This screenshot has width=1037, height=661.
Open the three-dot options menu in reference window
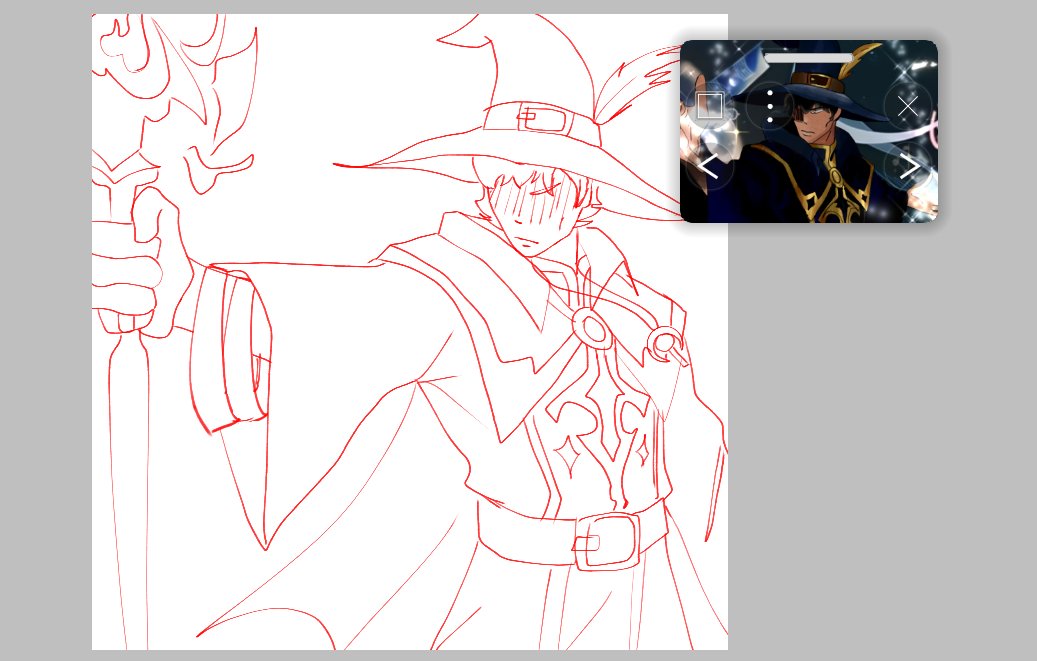[770, 106]
